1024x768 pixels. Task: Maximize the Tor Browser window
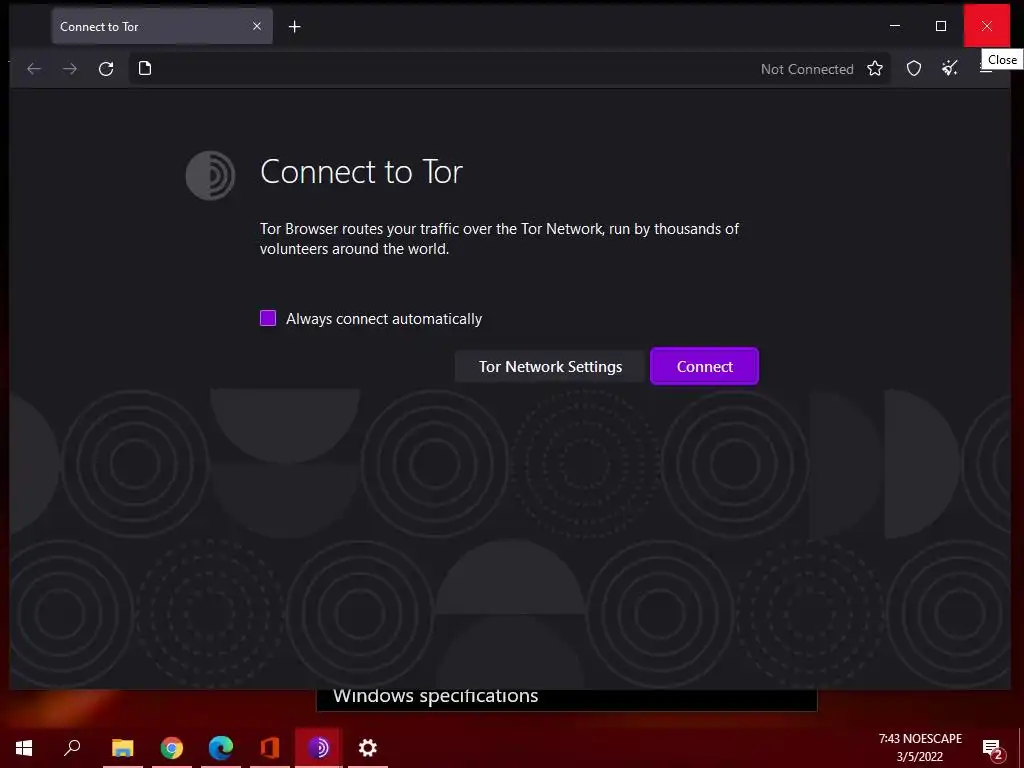[x=940, y=26]
